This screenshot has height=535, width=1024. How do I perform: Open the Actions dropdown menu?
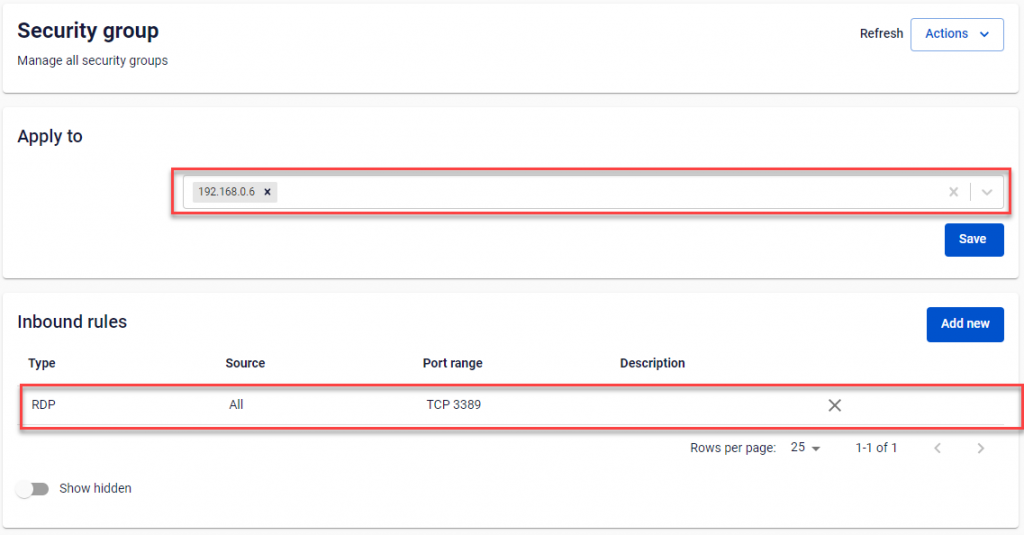click(956, 34)
